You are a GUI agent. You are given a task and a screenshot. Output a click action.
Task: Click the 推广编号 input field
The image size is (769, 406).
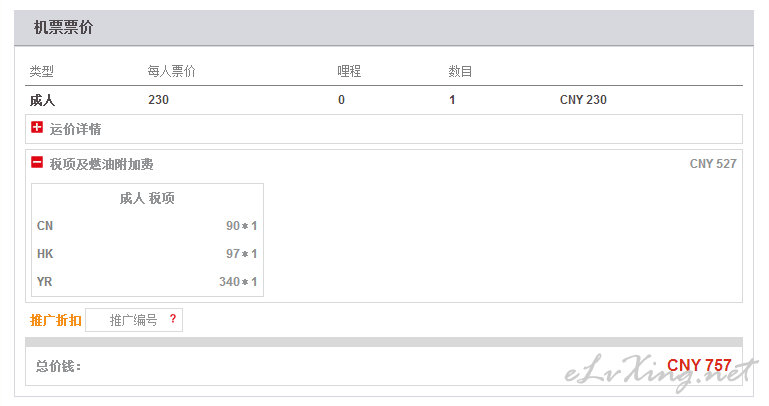pos(134,320)
